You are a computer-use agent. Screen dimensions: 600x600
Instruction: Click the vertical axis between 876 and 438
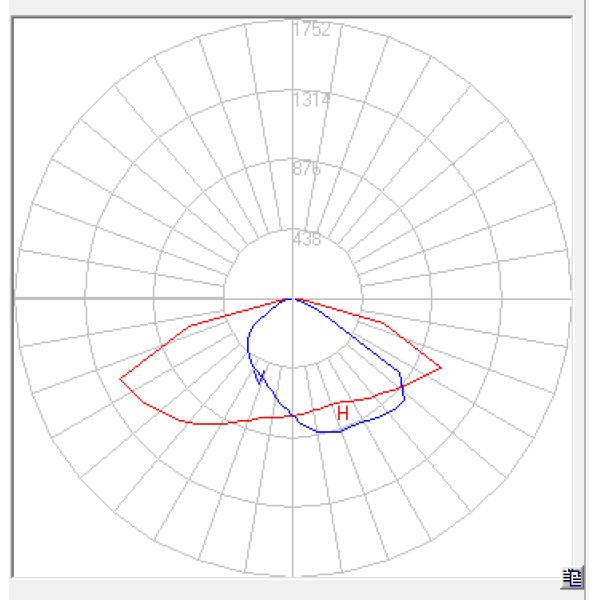(292, 205)
